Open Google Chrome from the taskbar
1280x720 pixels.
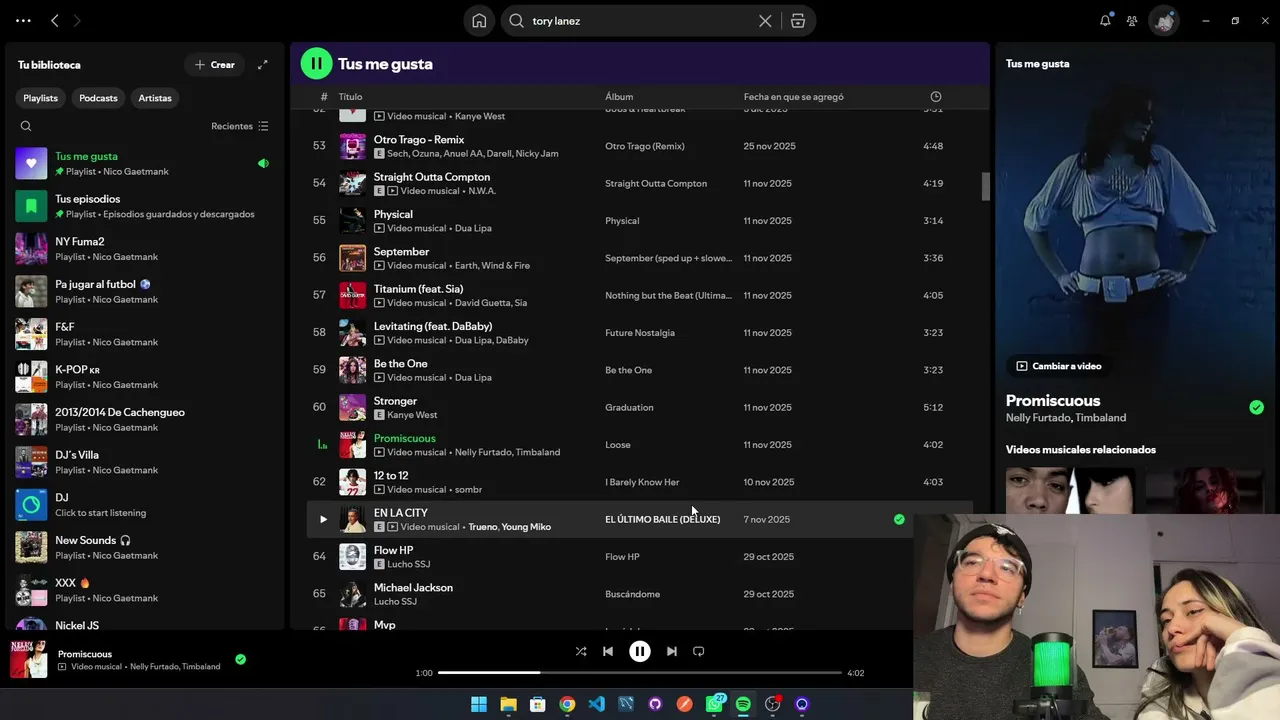click(x=567, y=704)
